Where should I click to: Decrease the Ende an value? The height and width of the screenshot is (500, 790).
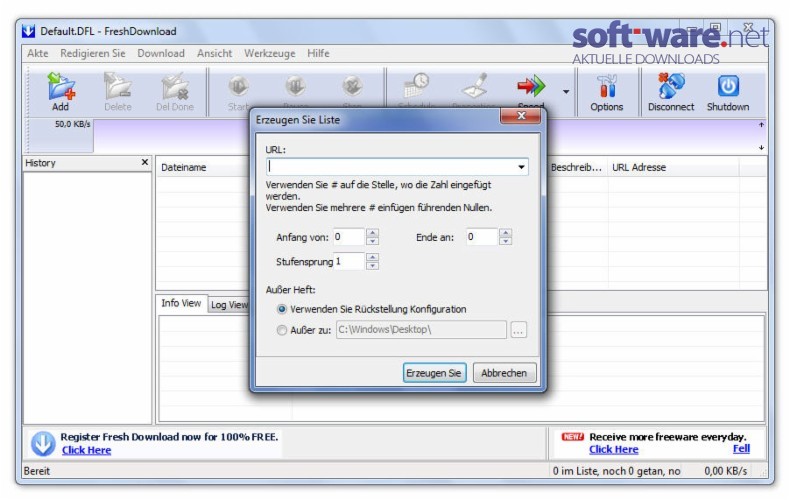pos(505,241)
